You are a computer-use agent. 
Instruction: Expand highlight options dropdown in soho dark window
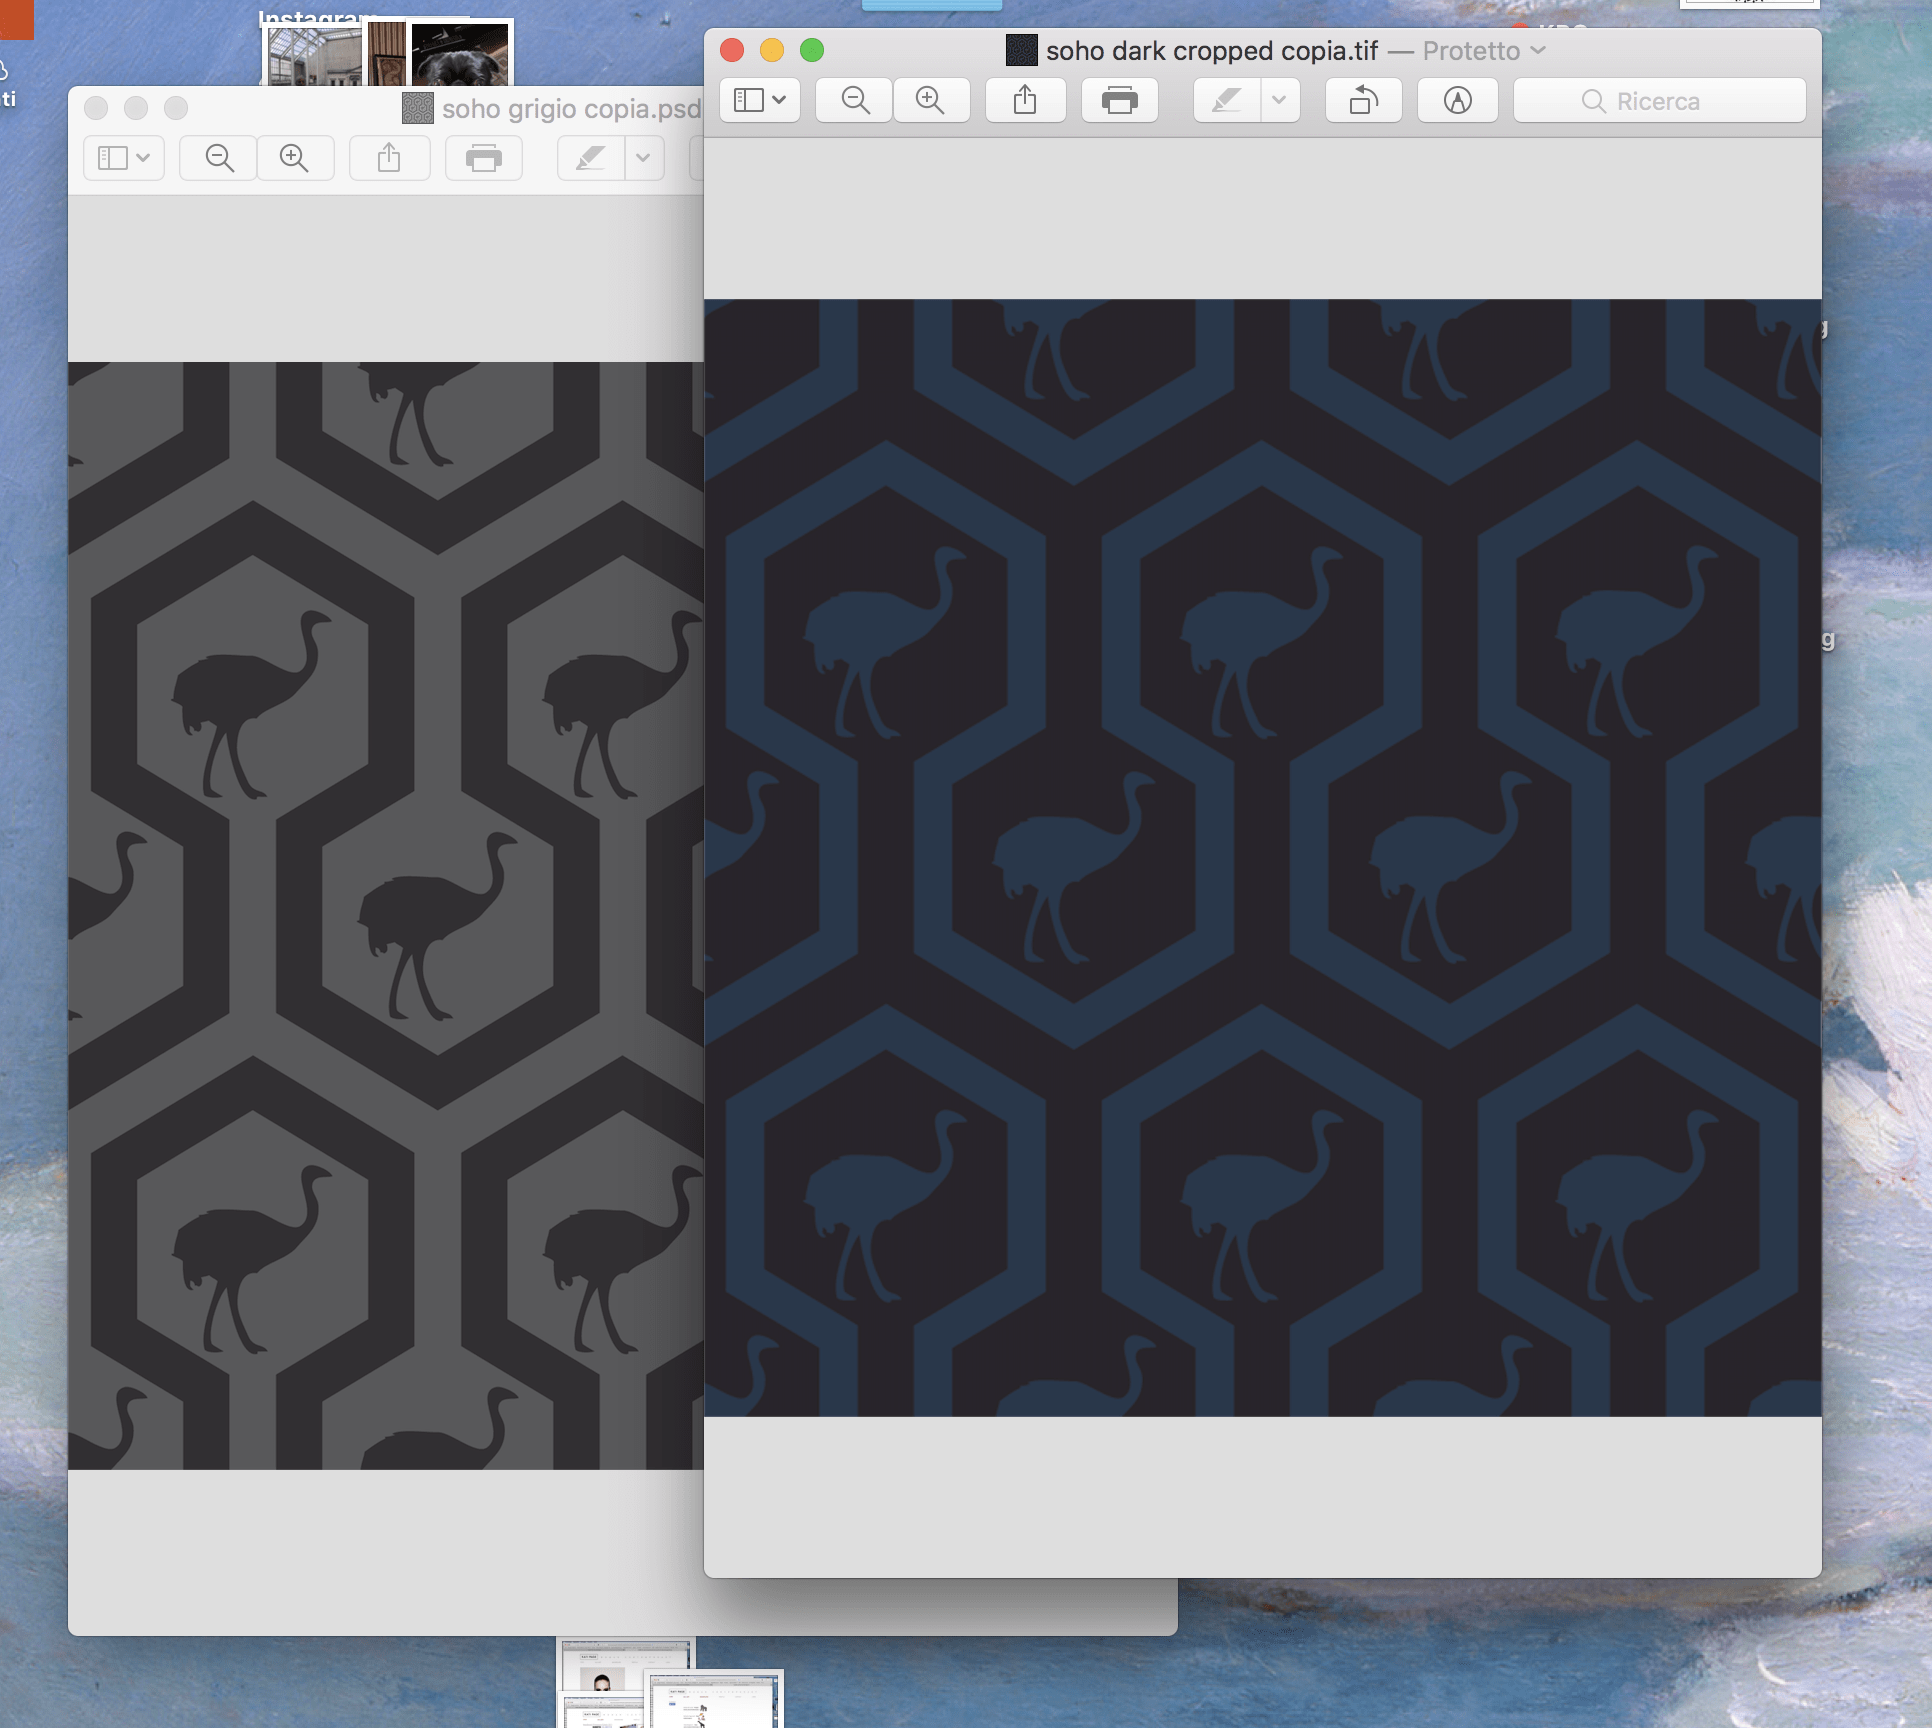point(1280,100)
